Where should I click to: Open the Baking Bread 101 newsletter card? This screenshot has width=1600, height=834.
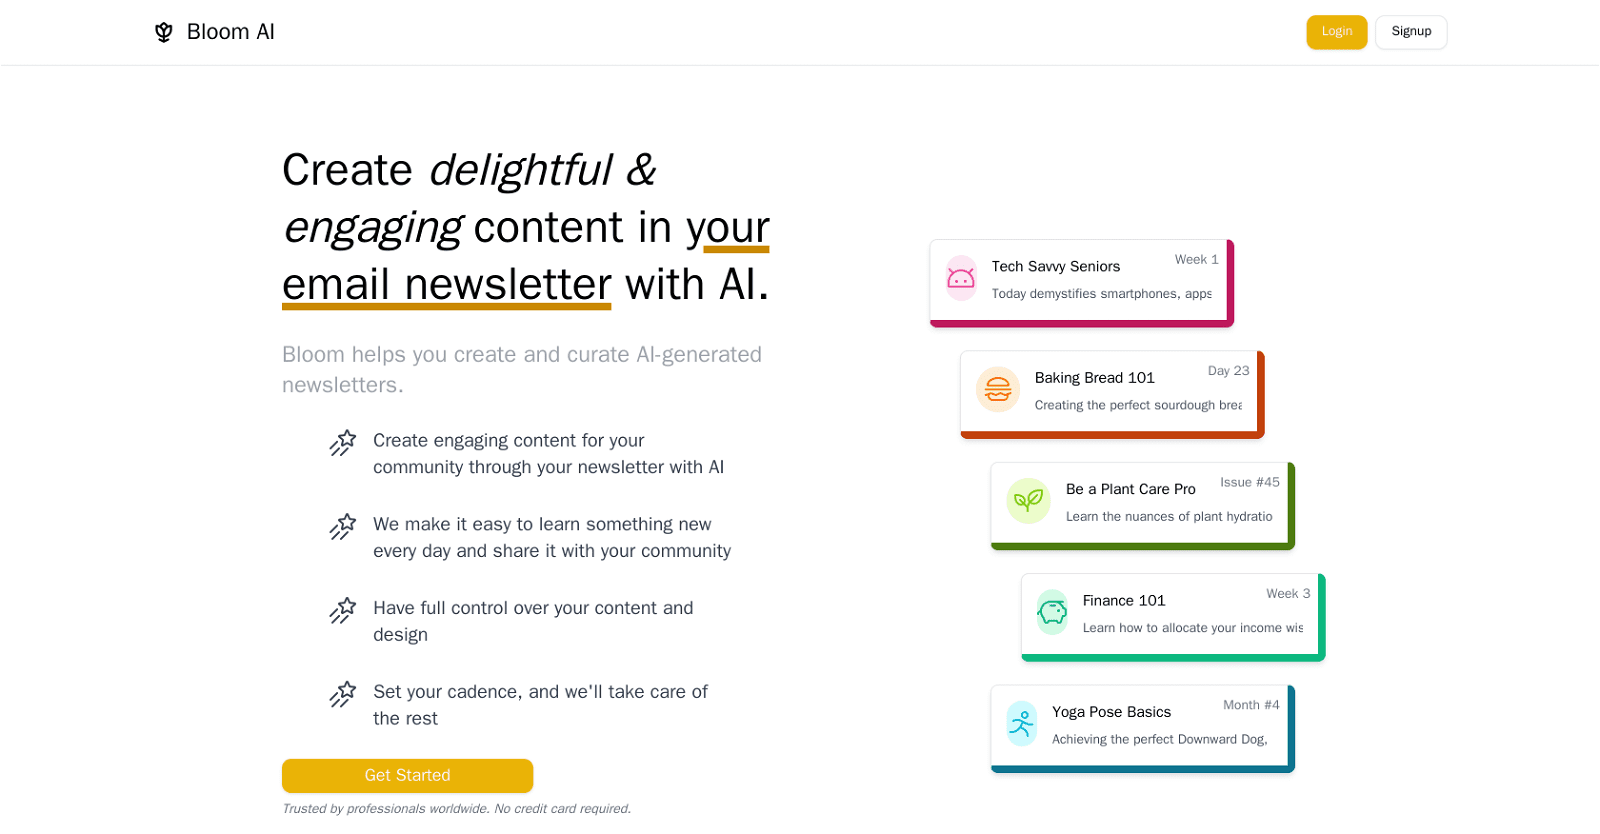tap(1110, 392)
